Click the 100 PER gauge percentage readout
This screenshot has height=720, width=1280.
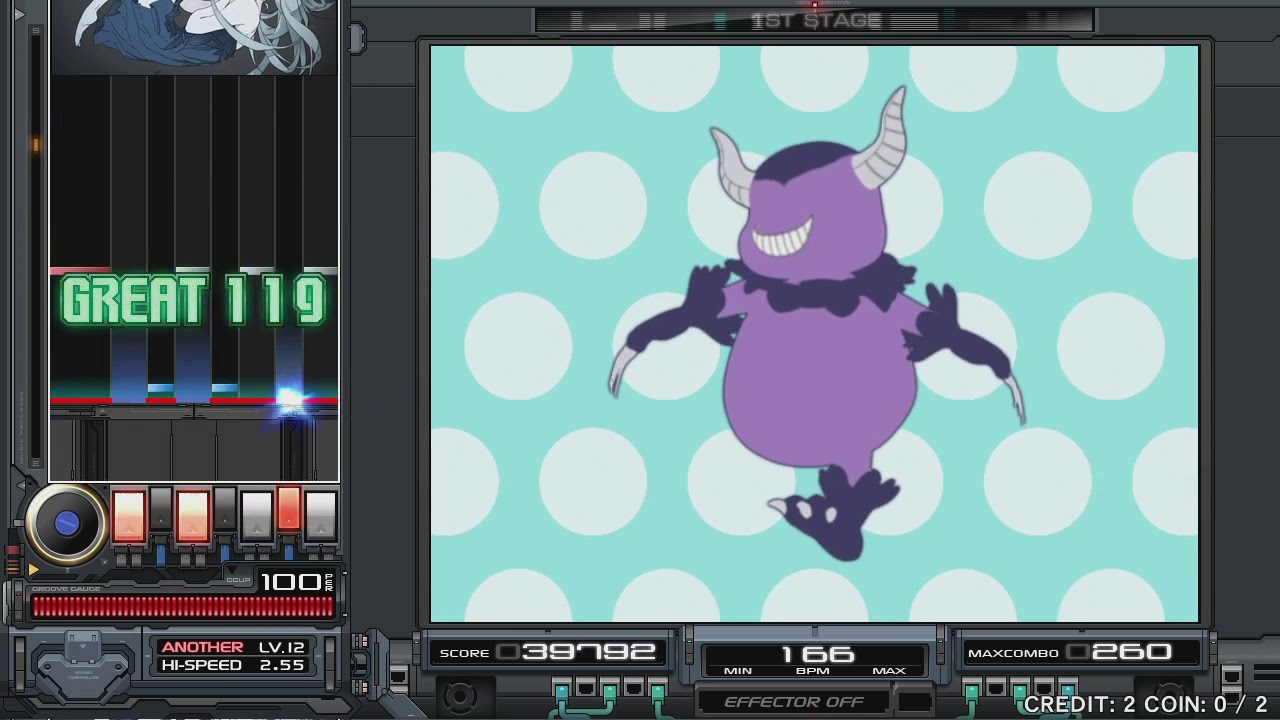(298, 582)
